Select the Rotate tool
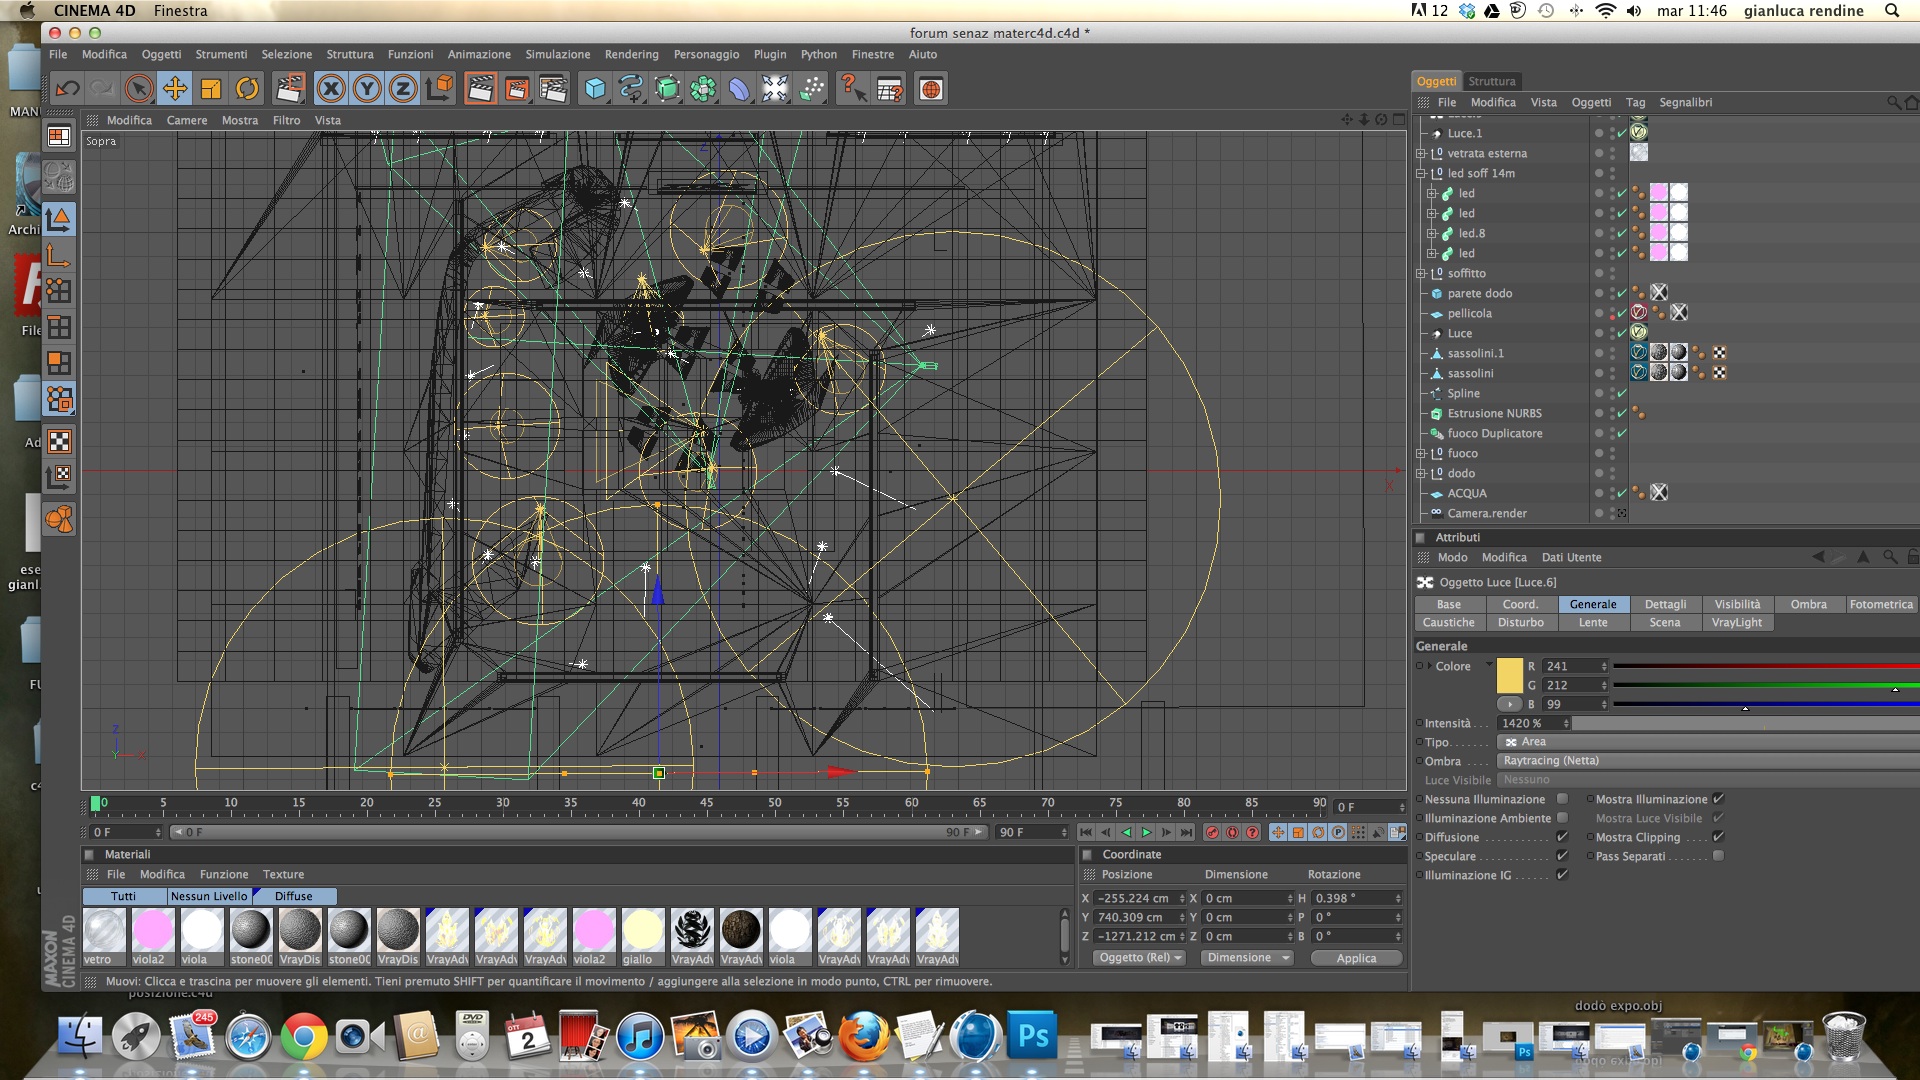 pos(247,89)
